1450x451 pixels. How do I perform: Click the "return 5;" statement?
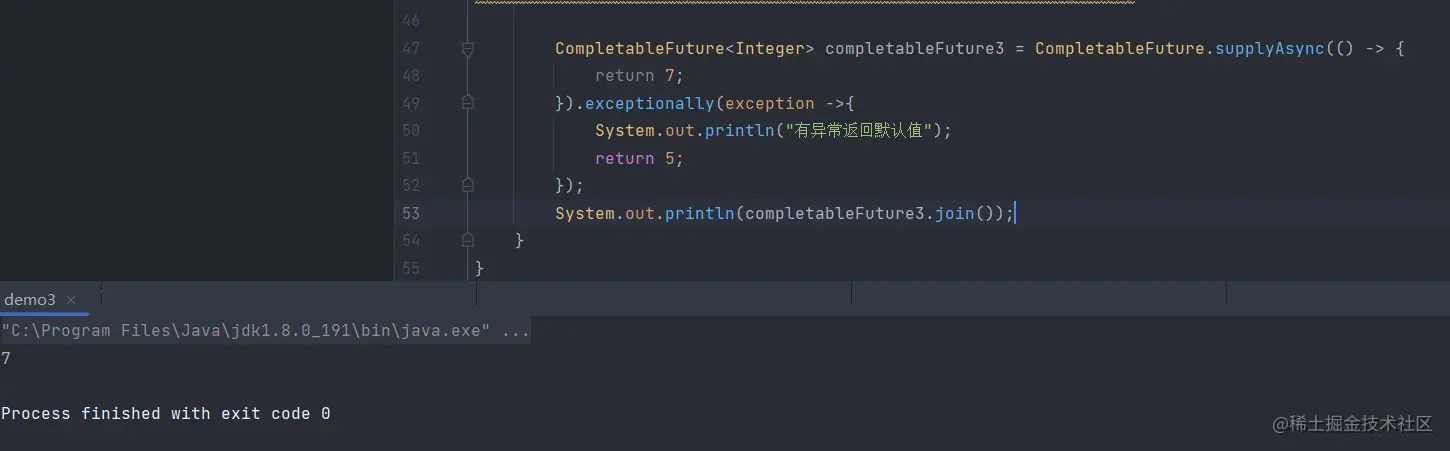pos(639,158)
